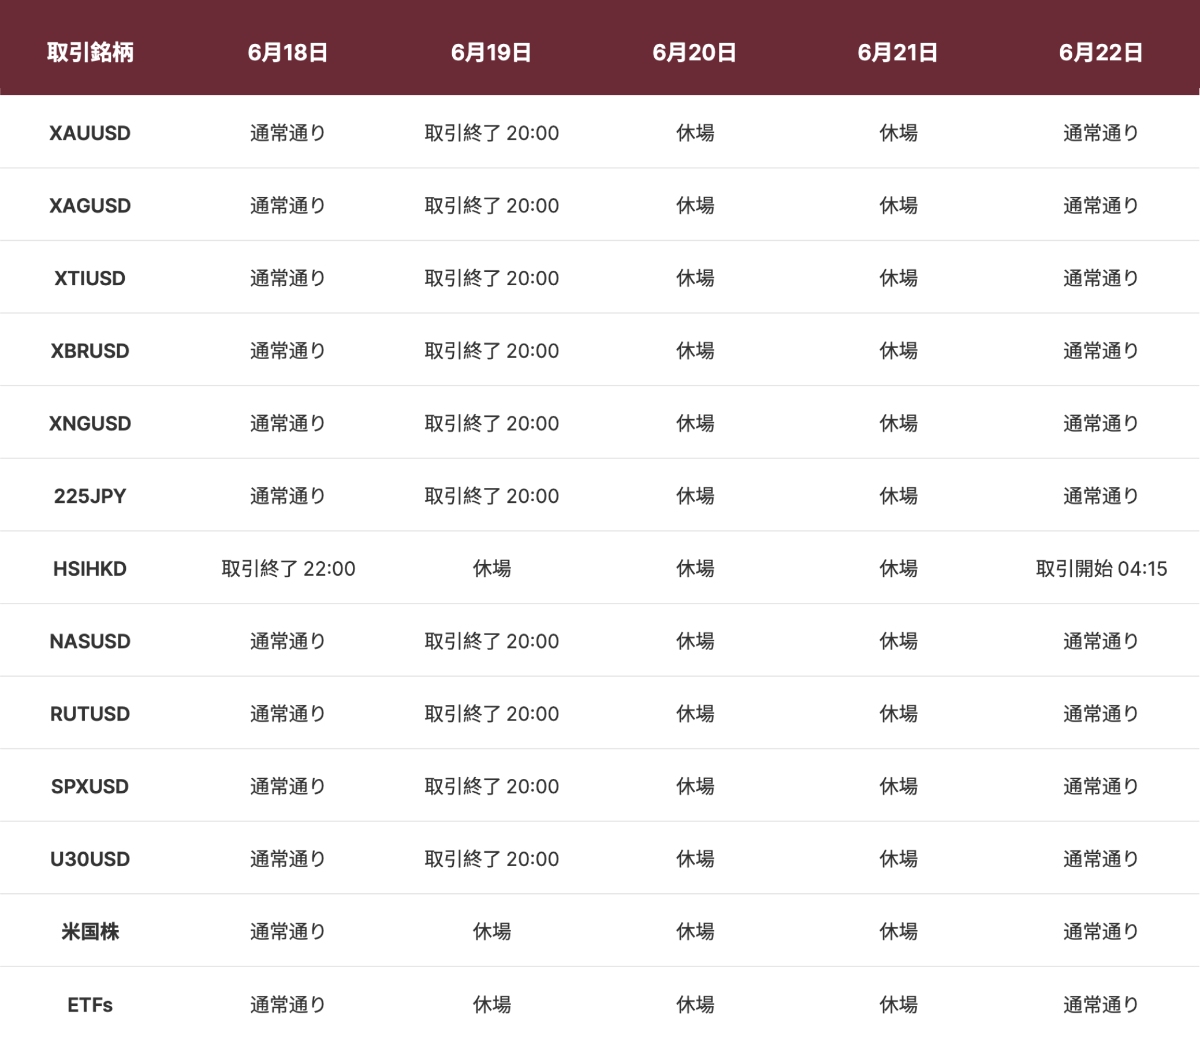Click XAUUSD 休場 cell for 6月20日

695,133
